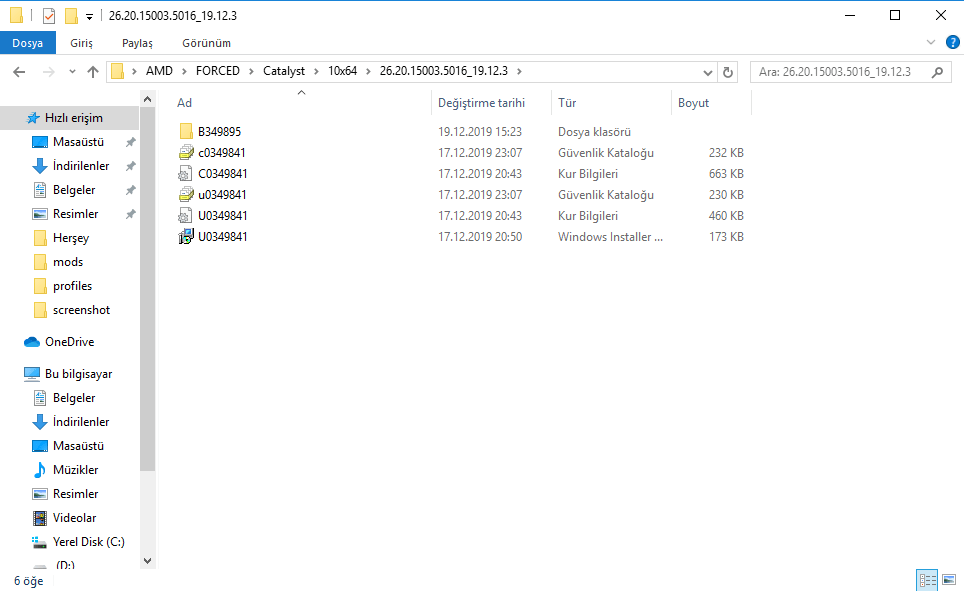
Task: Expand the address bar history dropdown
Action: coord(708,72)
